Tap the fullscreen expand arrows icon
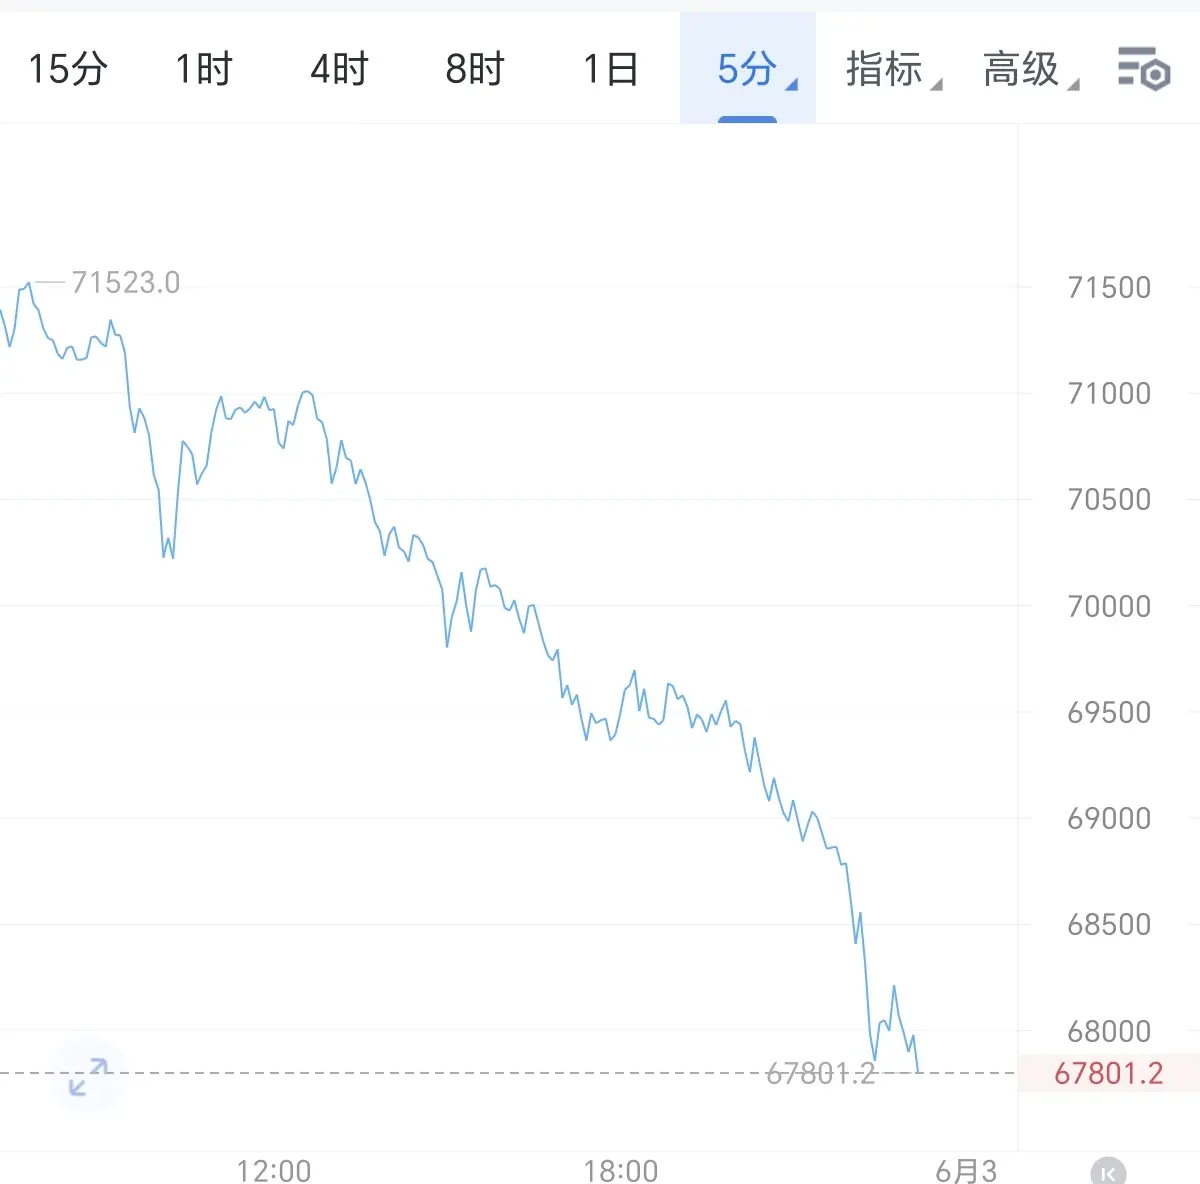This screenshot has height=1184, width=1200. point(88,1076)
